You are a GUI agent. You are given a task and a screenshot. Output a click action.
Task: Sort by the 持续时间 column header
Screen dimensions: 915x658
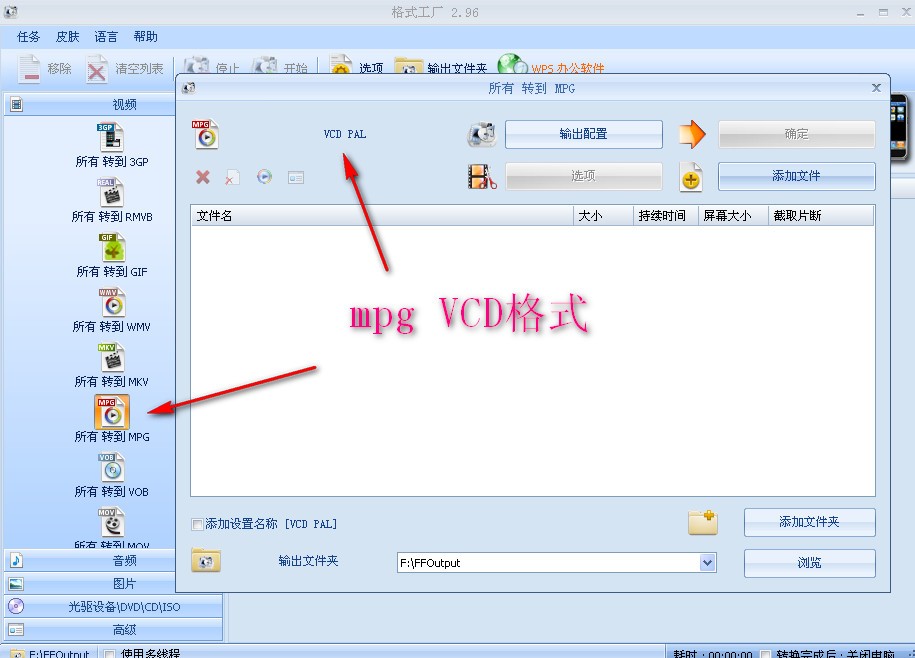[x=665, y=216]
